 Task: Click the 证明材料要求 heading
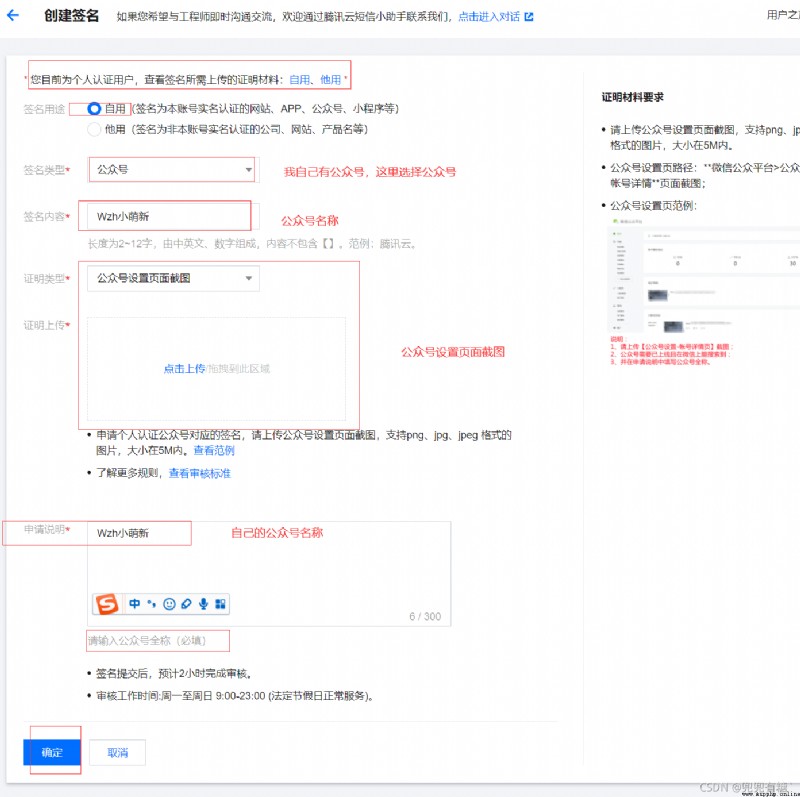tap(633, 97)
